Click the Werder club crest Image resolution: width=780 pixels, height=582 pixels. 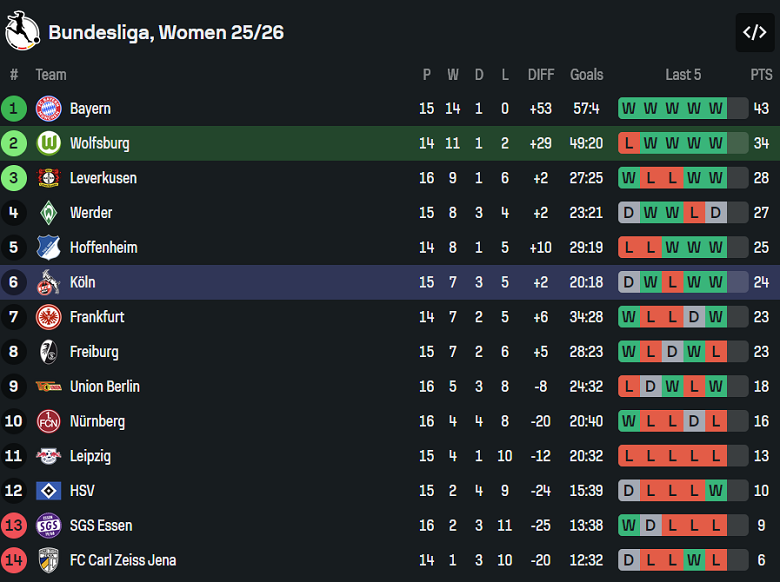(x=48, y=213)
